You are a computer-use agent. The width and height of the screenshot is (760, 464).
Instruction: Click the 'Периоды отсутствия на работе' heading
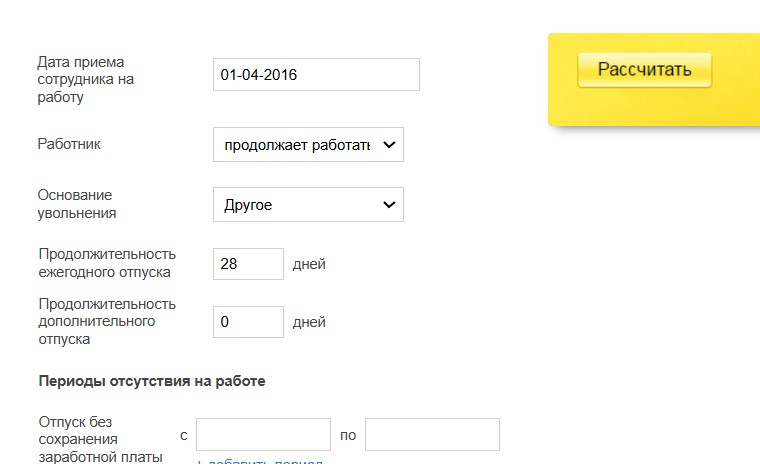(x=152, y=381)
